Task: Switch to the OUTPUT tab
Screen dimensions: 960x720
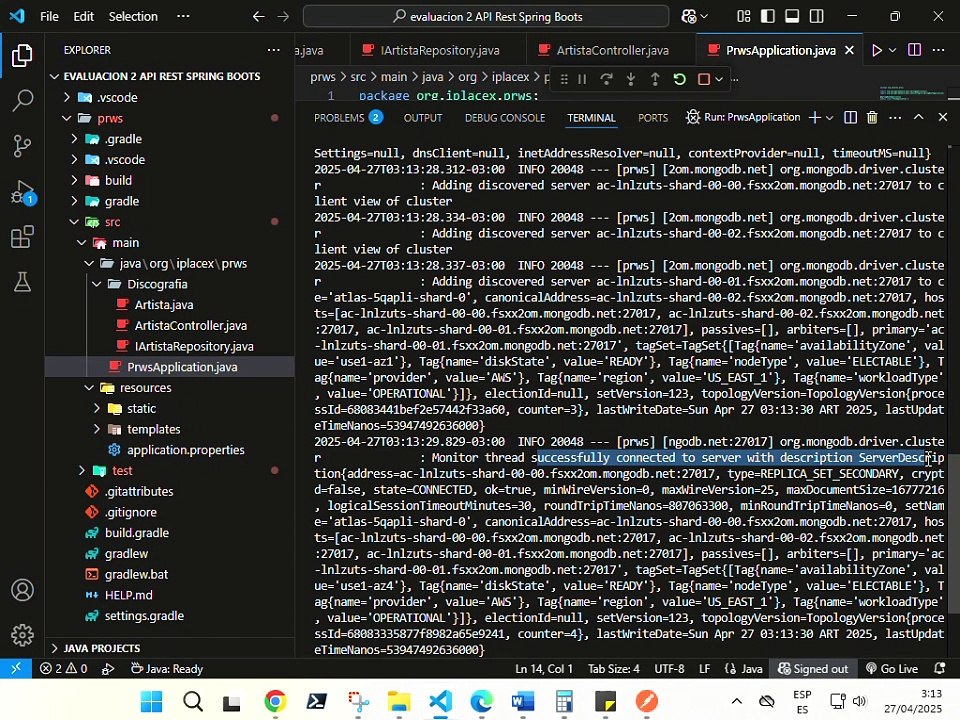Action: pyautogui.click(x=422, y=118)
